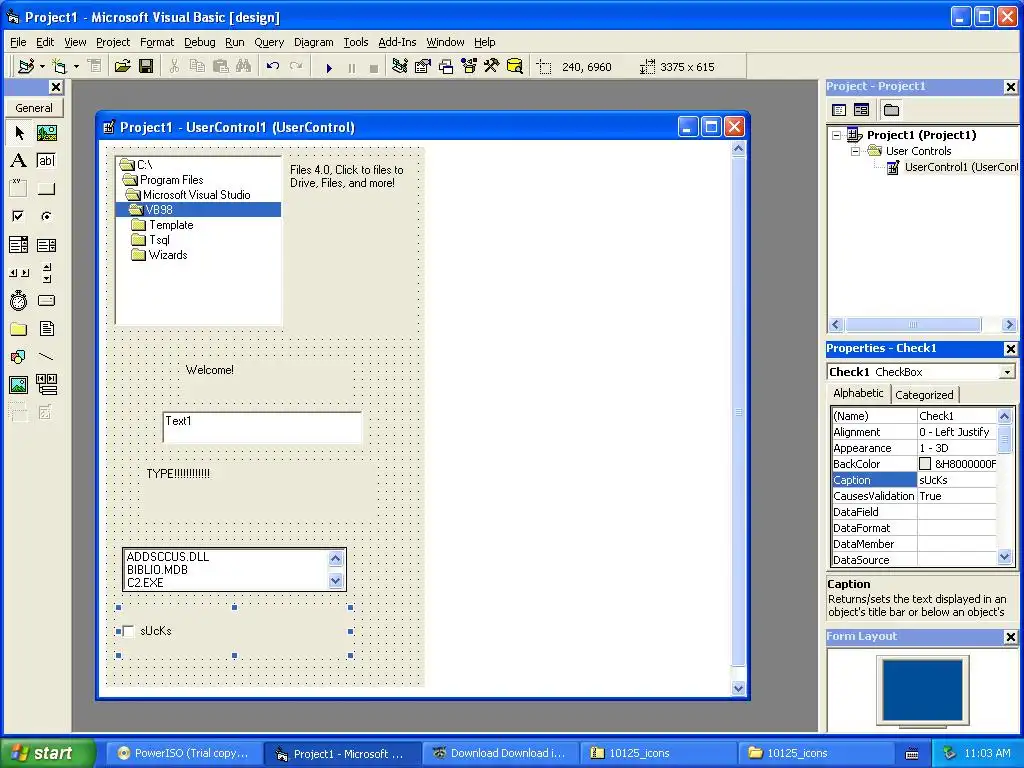Open Project Explorer from toolbar

pos(400,67)
